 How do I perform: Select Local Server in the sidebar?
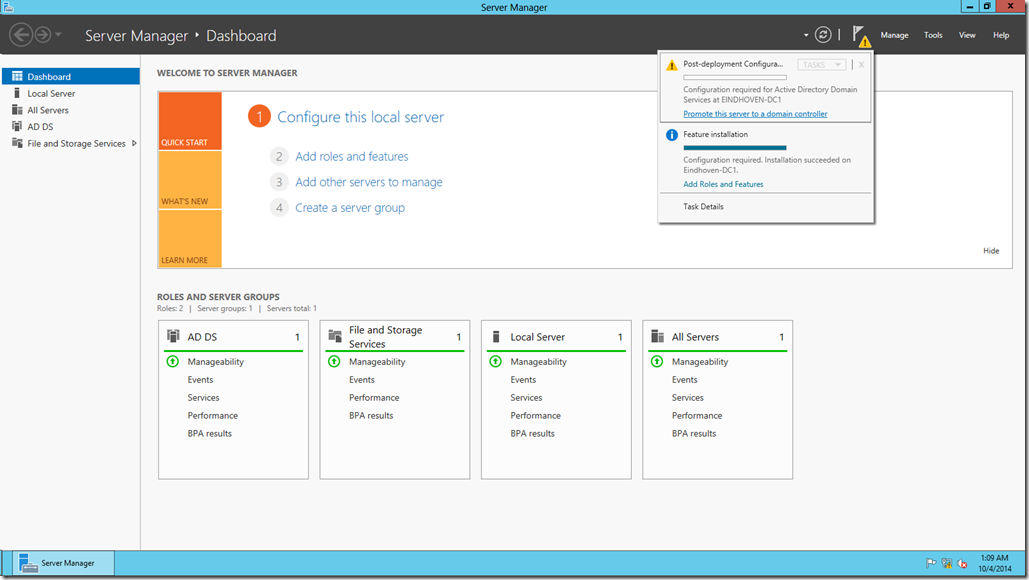71,93
